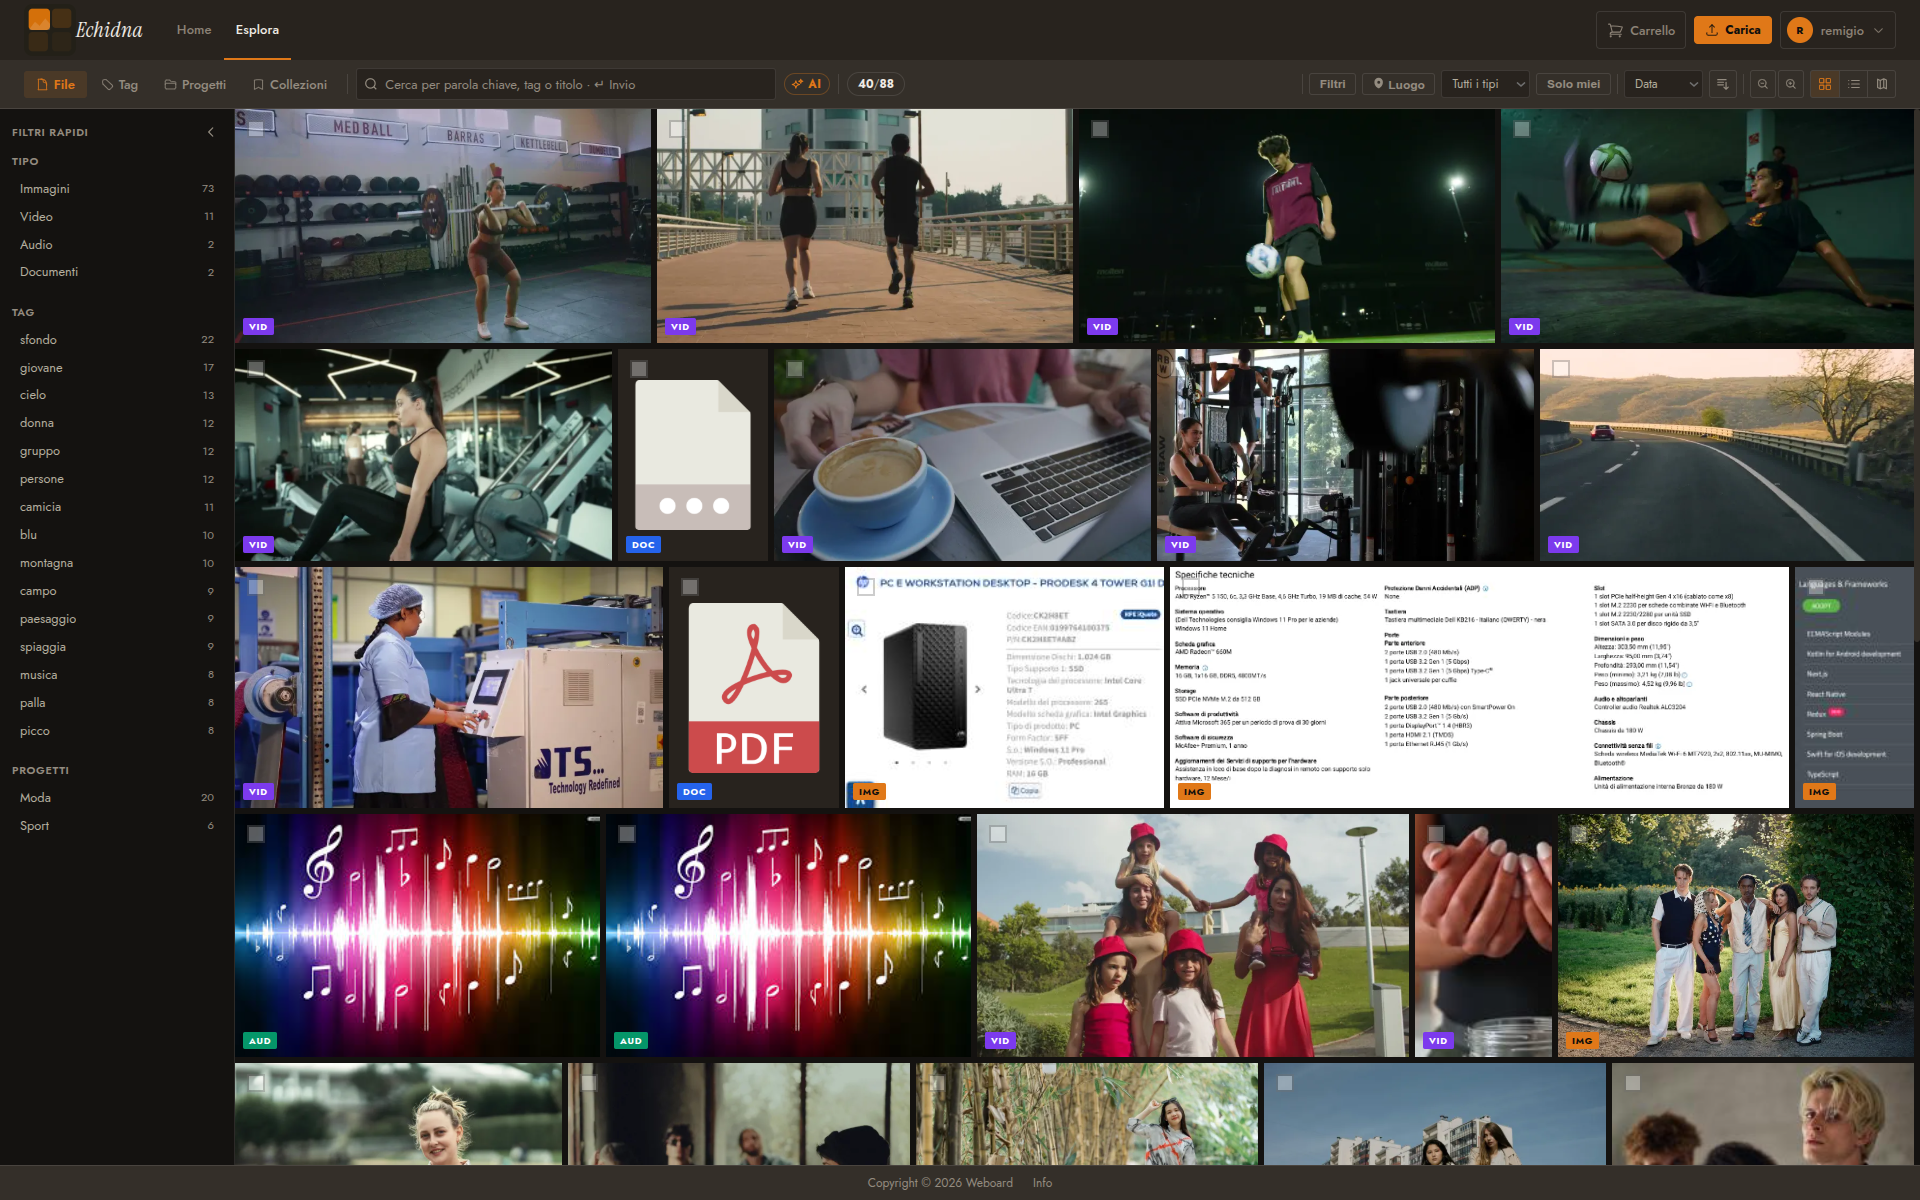This screenshot has width=1920, height=1200.
Task: Click the Carica upload button
Action: click(x=1733, y=30)
